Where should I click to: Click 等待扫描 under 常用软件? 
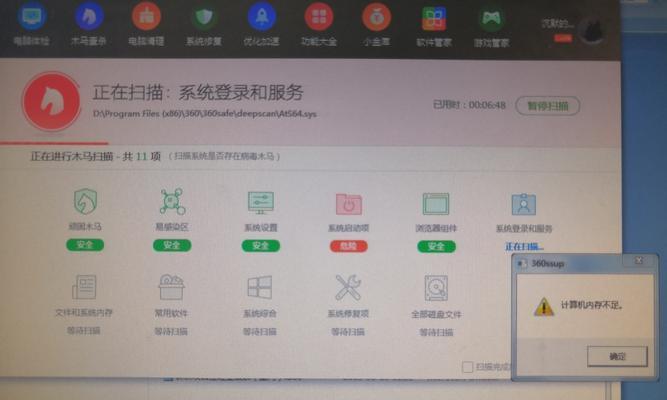pos(171,331)
